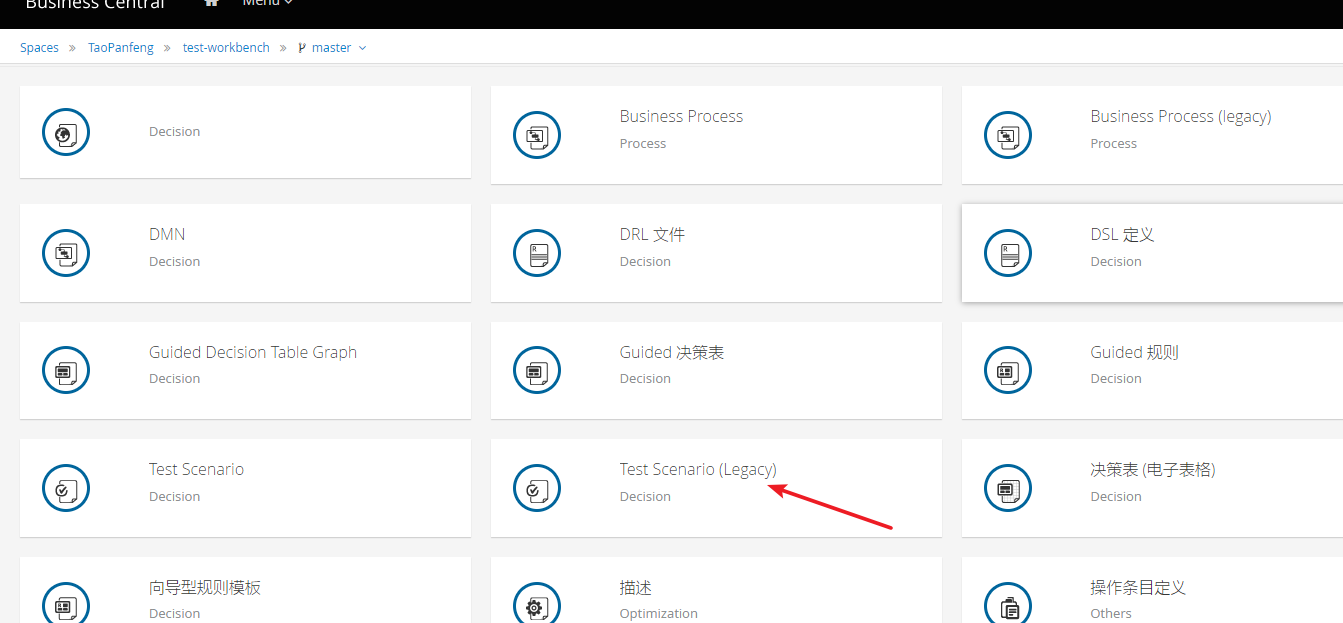Image resolution: width=1343 pixels, height=623 pixels.
Task: Go to the Spaces breadcrumb link
Action: pyautogui.click(x=40, y=48)
